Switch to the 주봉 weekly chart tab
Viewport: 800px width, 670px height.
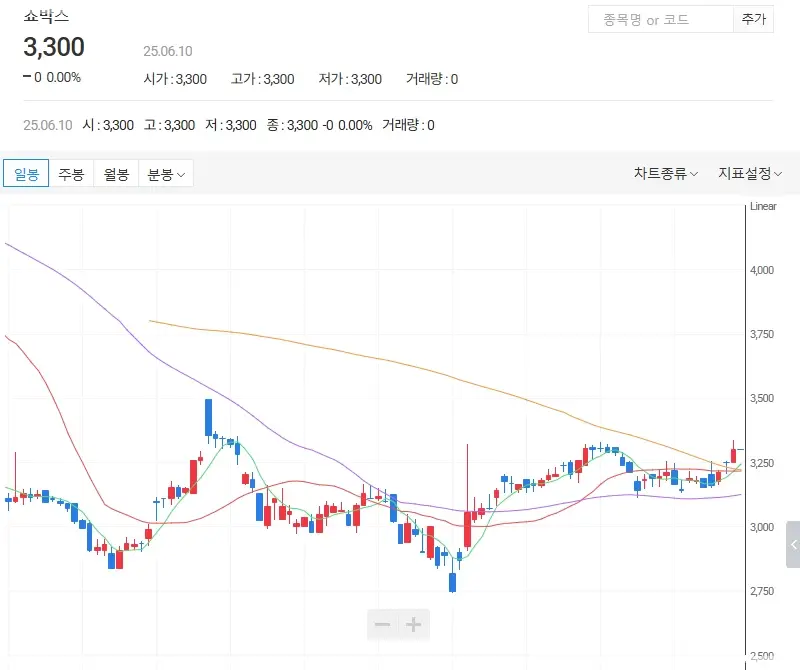point(71,174)
